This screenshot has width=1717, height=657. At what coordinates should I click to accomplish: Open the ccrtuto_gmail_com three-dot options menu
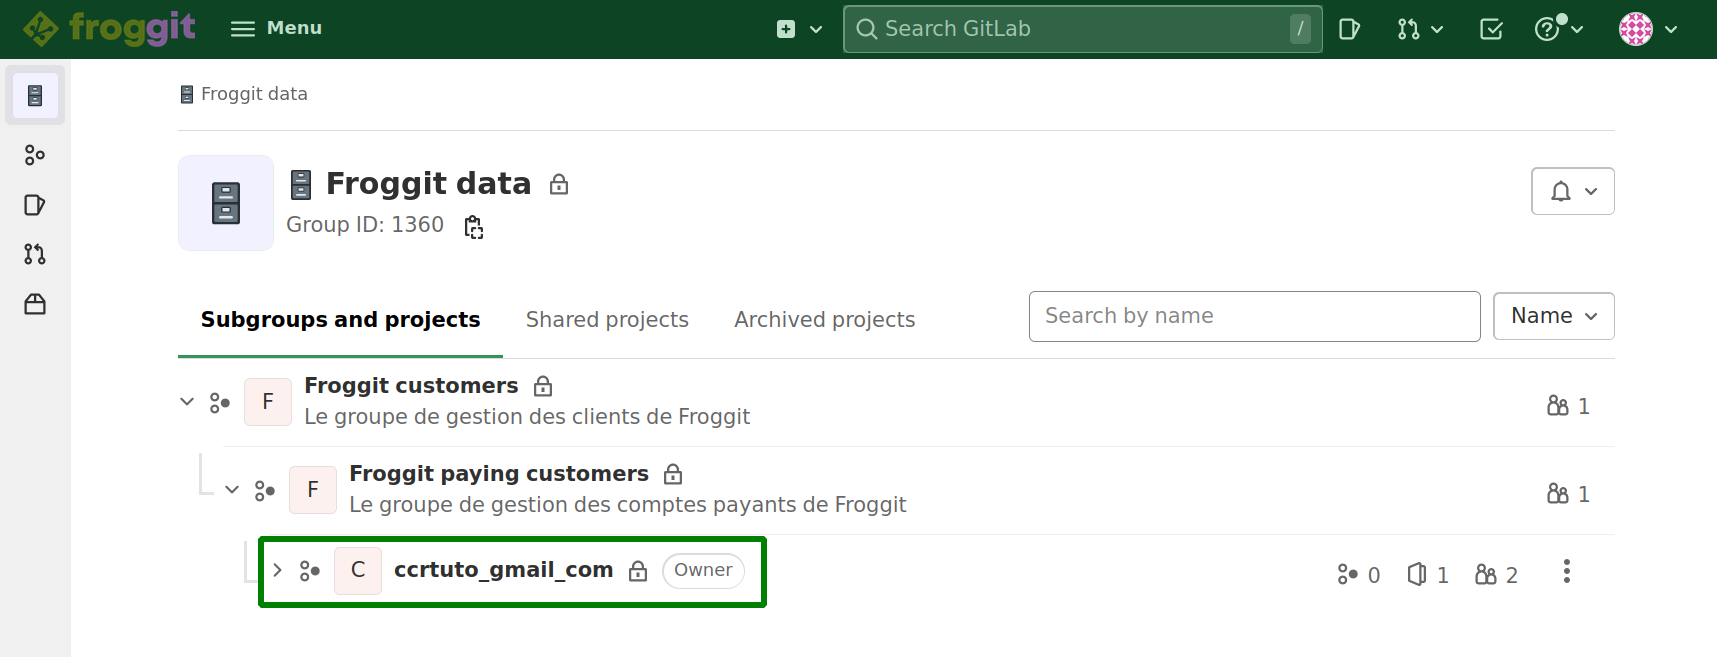(x=1567, y=572)
